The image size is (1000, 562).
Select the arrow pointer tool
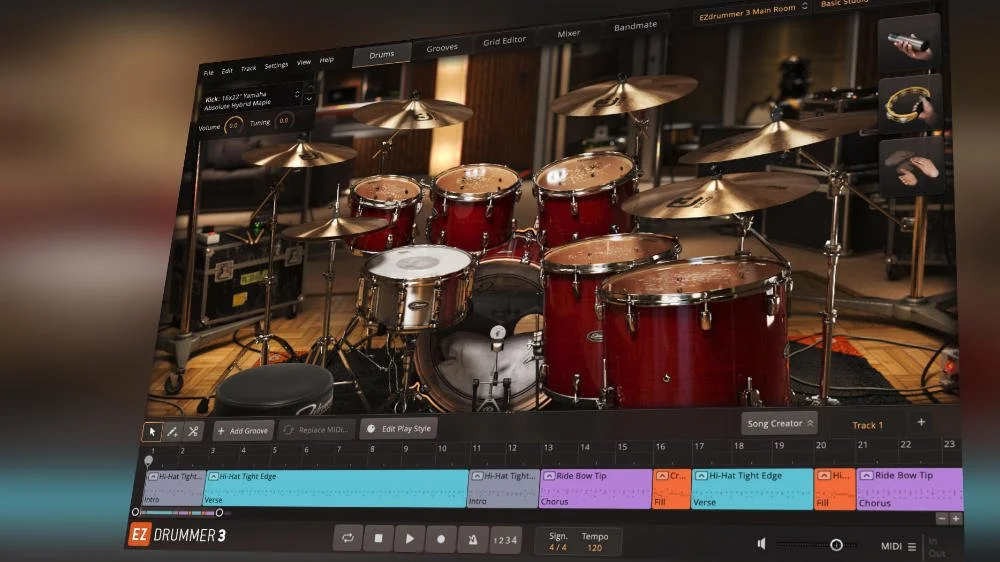click(x=152, y=432)
